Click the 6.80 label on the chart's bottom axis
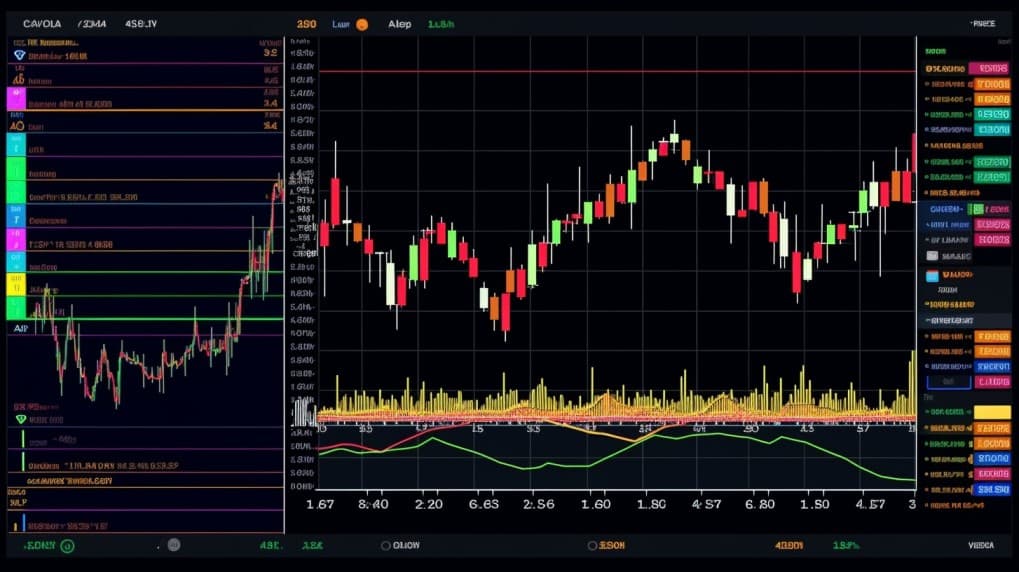Image resolution: width=1019 pixels, height=572 pixels. (x=760, y=504)
